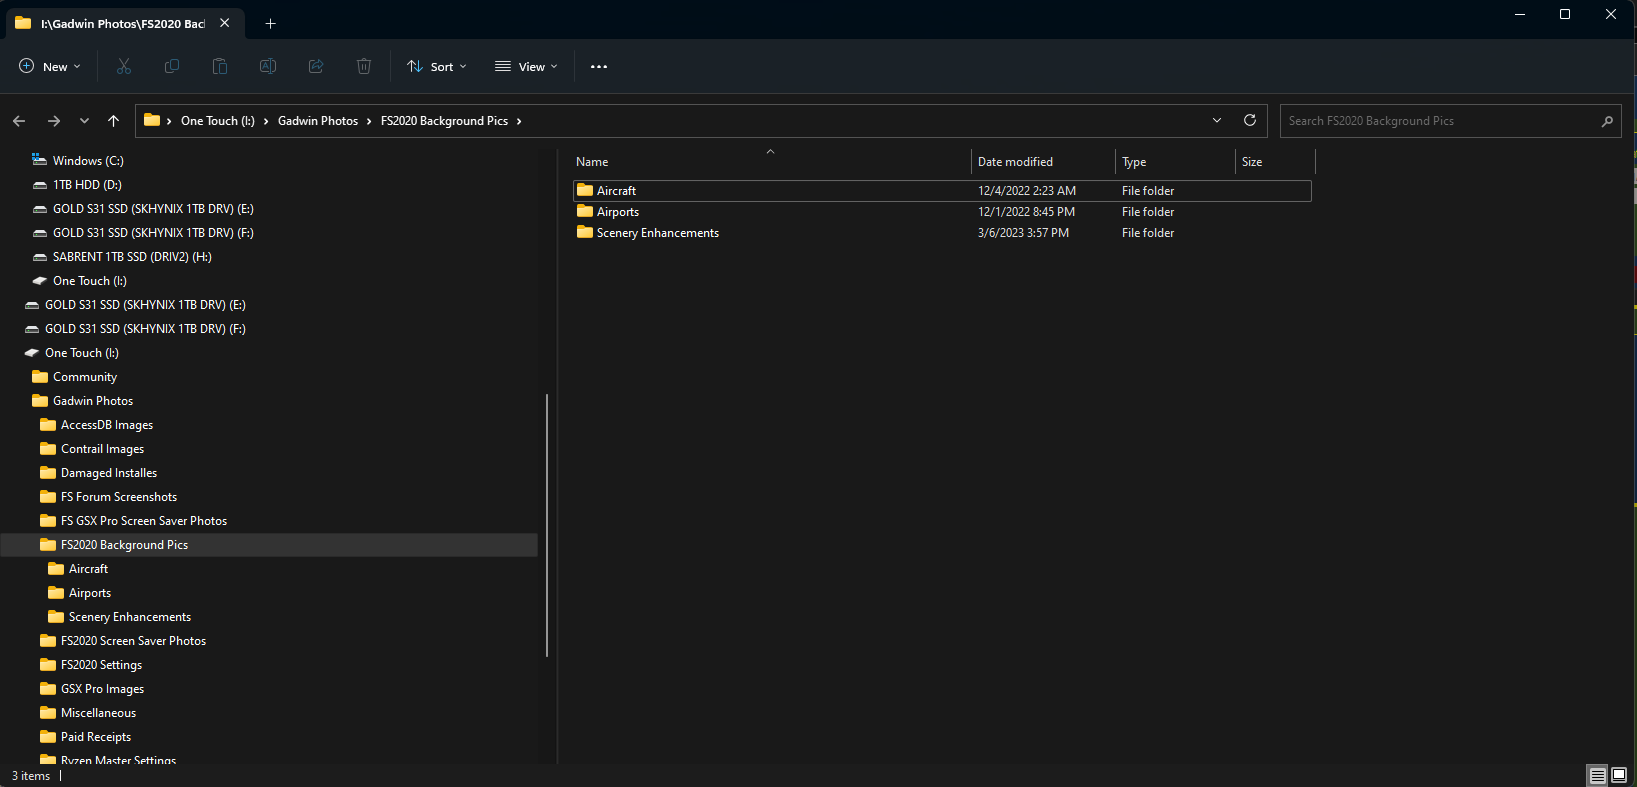The height and width of the screenshot is (787, 1637).
Task: Click the Share icon in the toolbar
Action: click(316, 66)
